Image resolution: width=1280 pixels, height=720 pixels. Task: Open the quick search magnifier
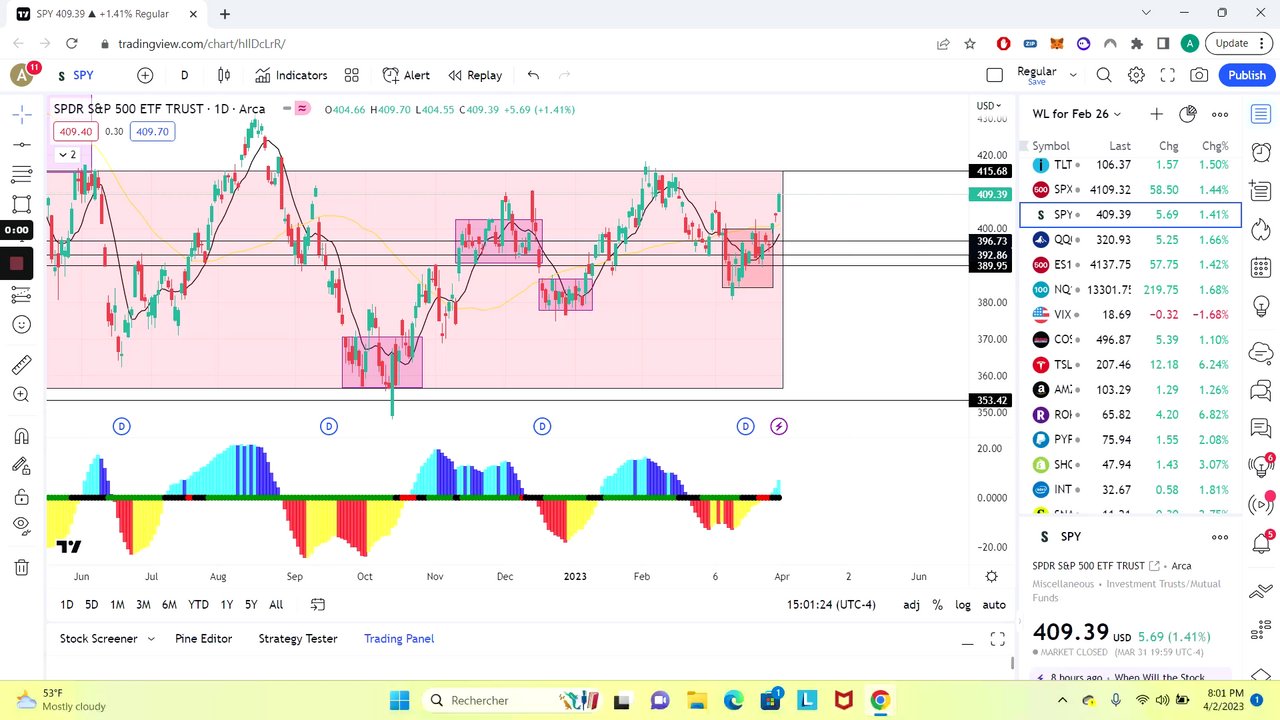pos(1104,75)
